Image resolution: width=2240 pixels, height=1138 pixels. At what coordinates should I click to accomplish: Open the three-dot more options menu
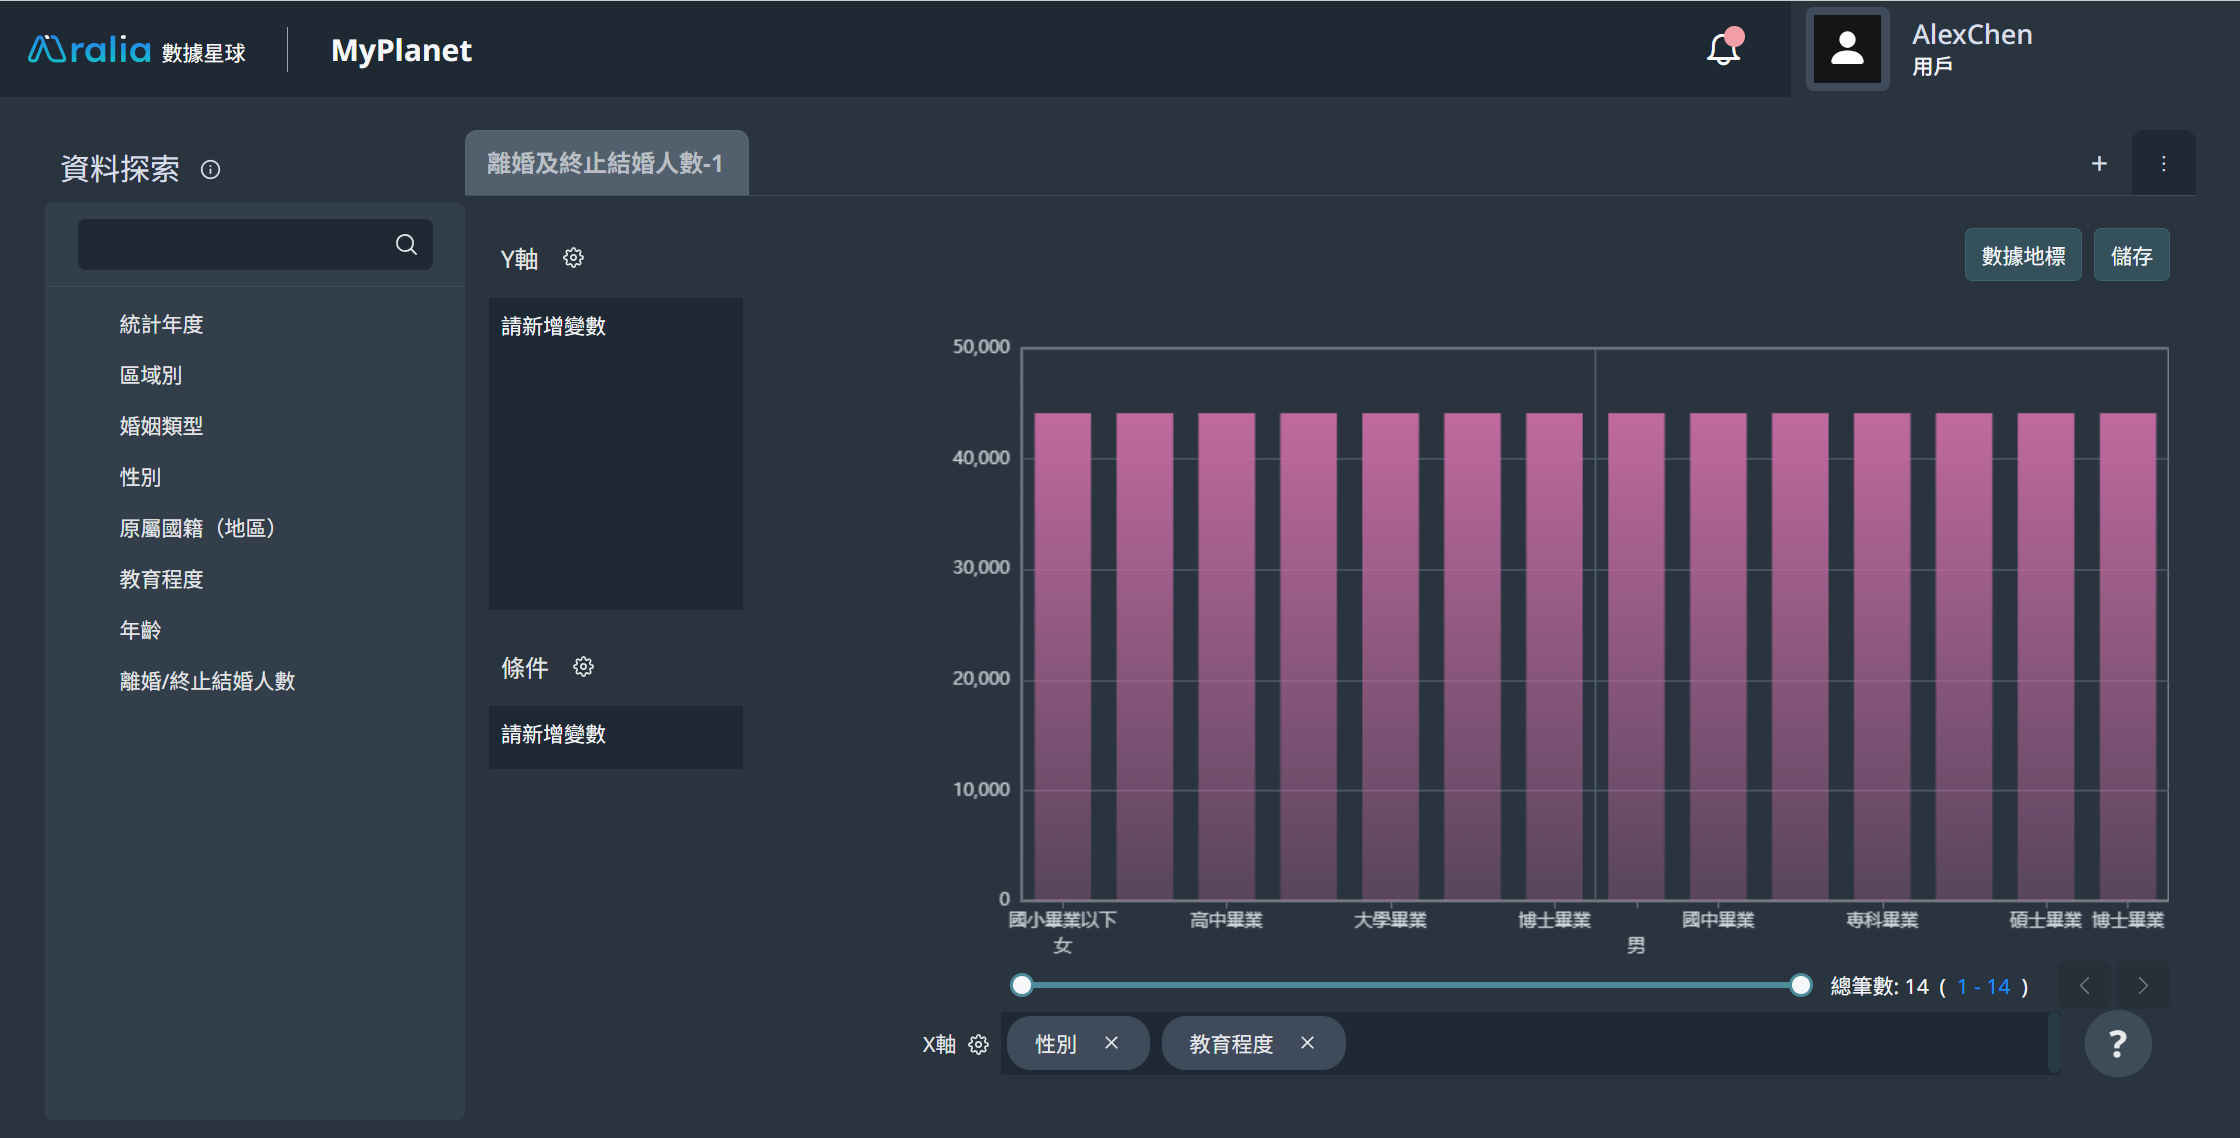[2163, 163]
